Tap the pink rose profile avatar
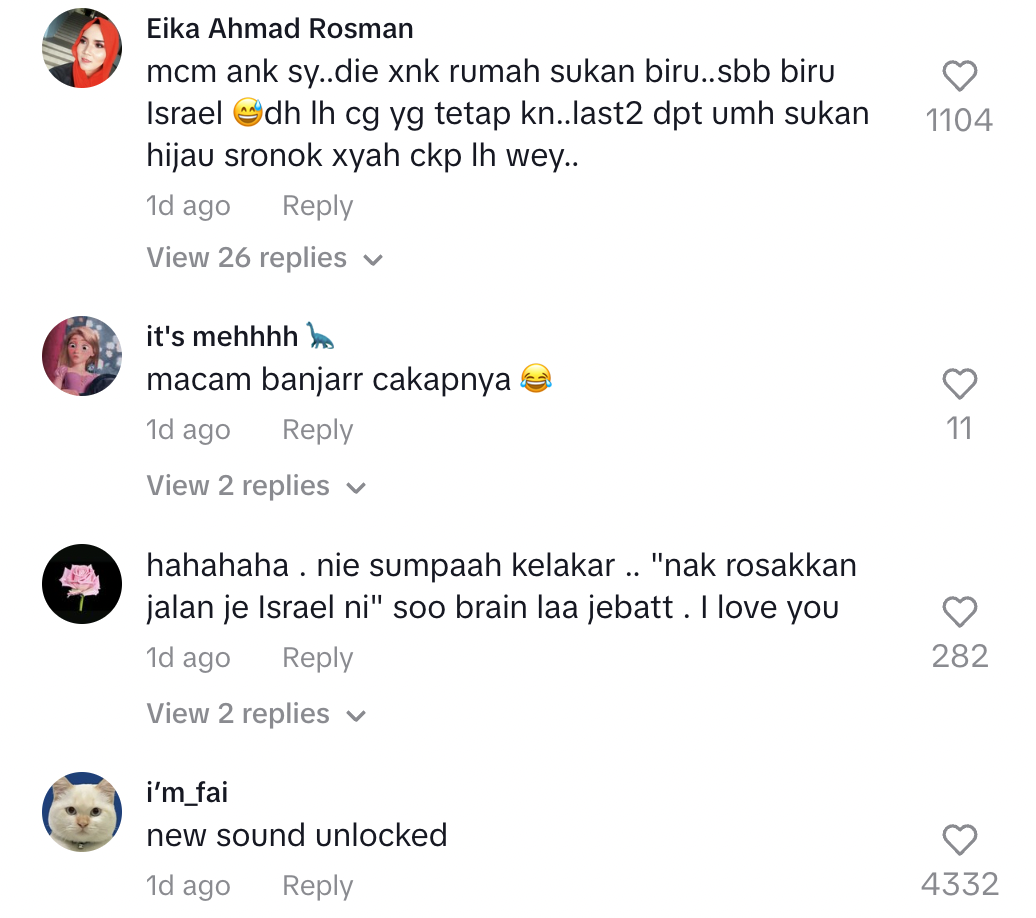The image size is (1036, 918). click(82, 584)
